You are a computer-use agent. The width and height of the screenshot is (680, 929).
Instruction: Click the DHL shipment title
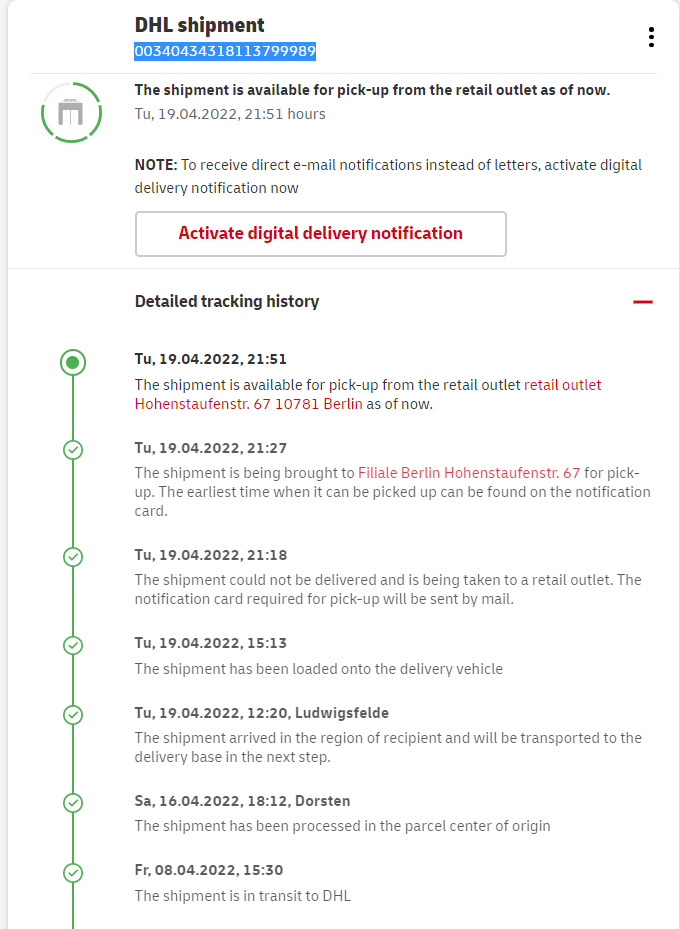tap(200, 25)
